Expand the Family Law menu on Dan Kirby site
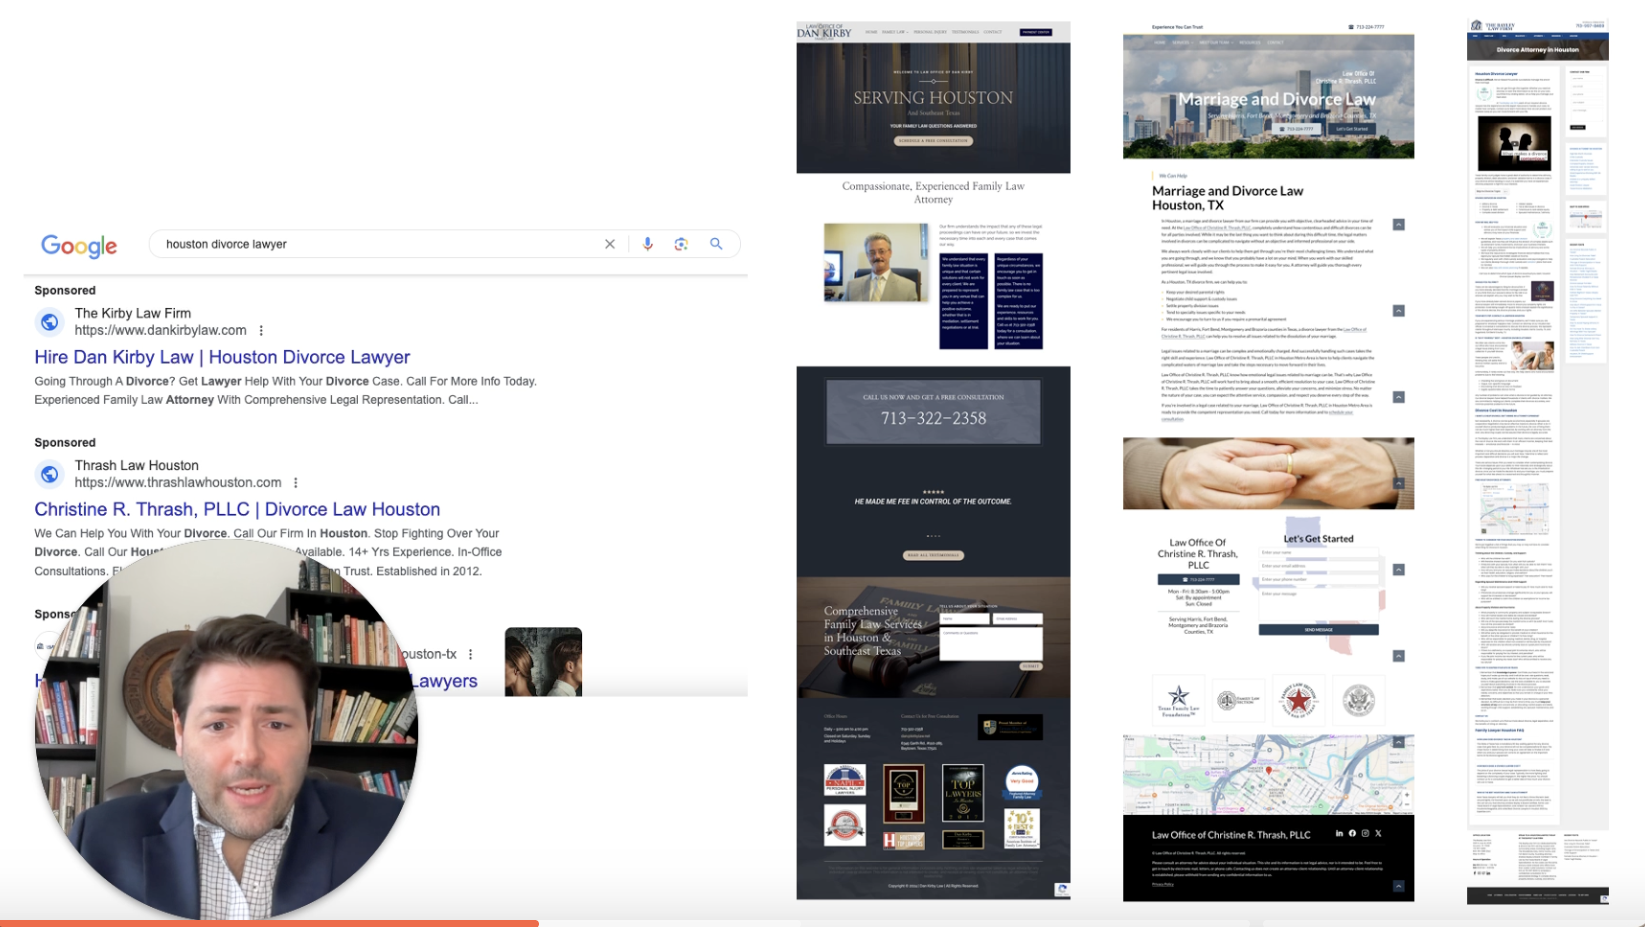Screen dimensions: 1645x927 tap(895, 32)
